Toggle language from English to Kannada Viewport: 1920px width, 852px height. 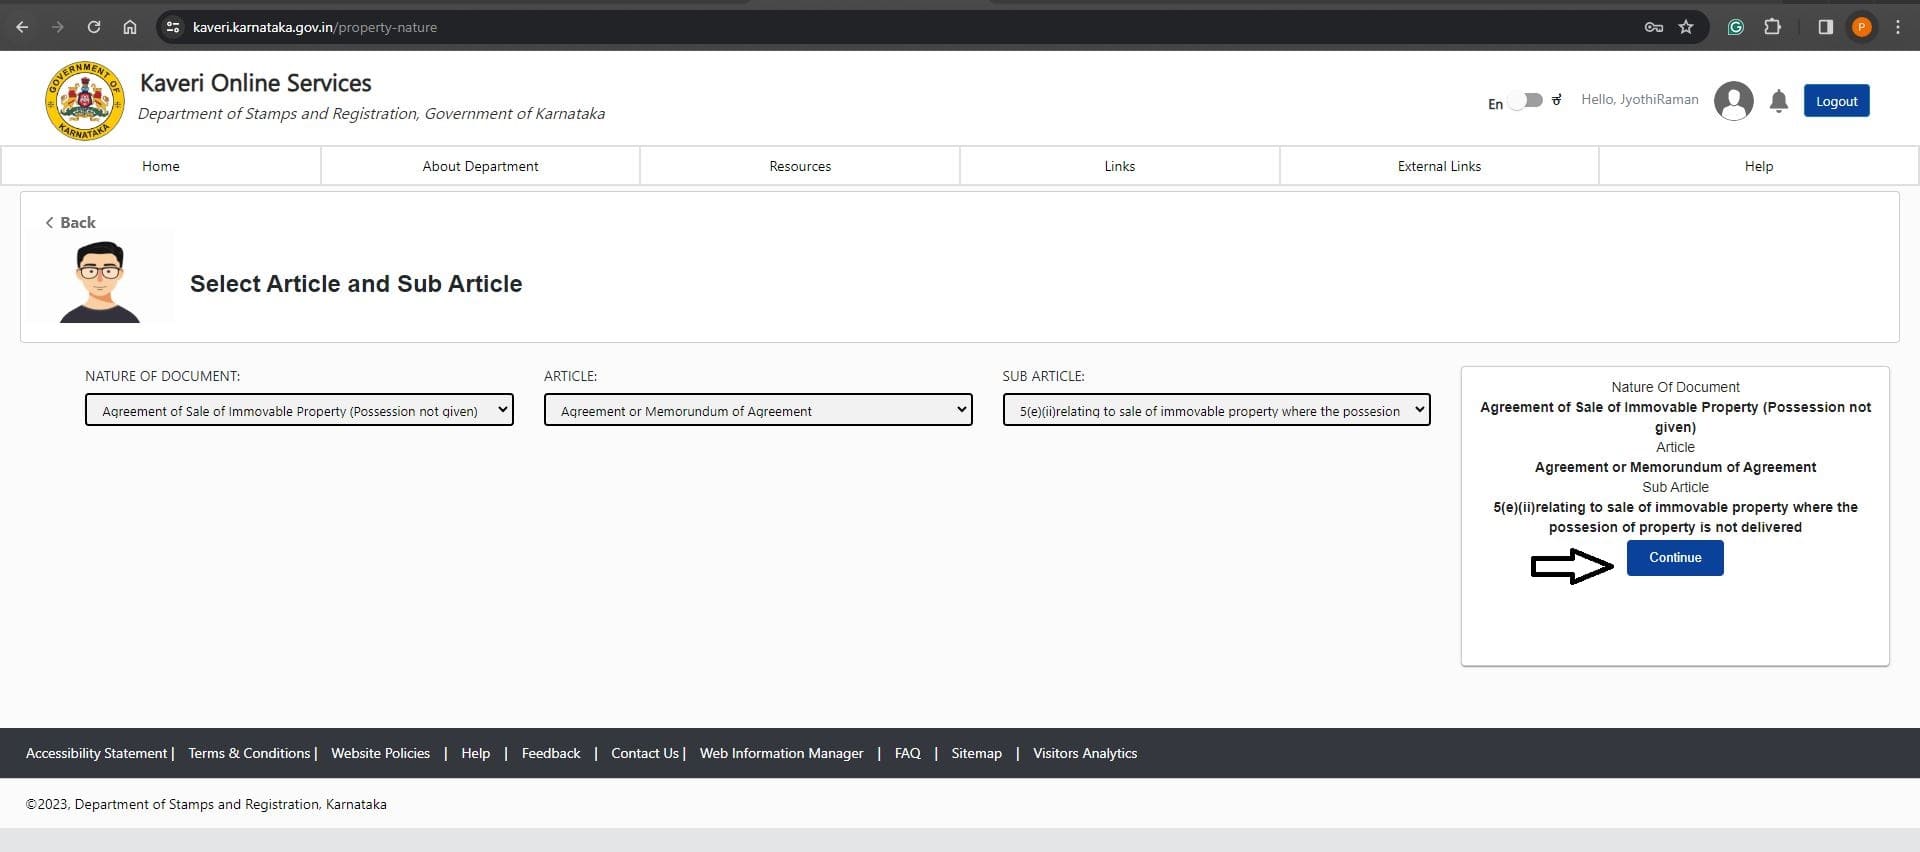(x=1526, y=101)
